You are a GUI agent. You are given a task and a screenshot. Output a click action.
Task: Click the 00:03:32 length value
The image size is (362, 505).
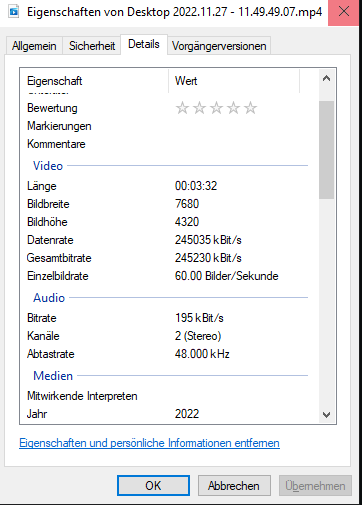click(196, 186)
